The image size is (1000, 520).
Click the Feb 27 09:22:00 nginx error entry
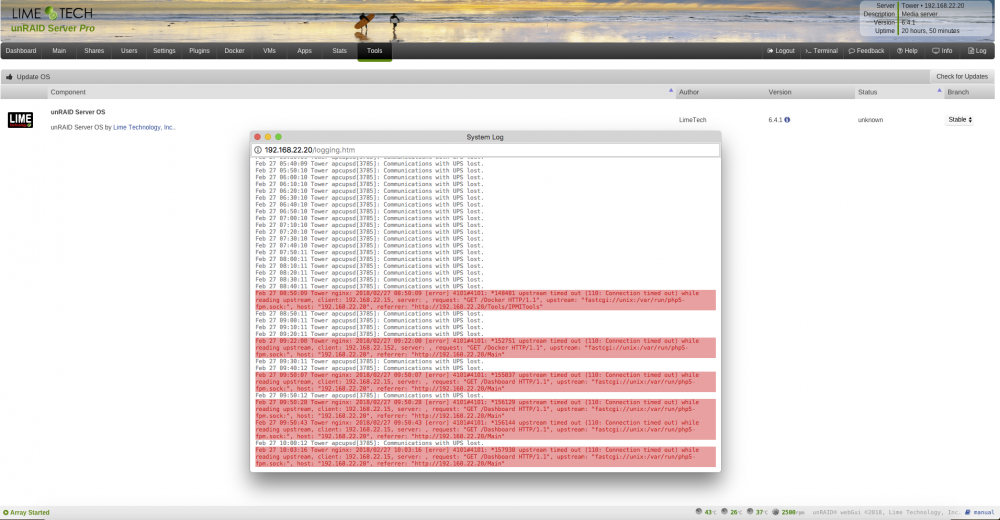point(485,348)
